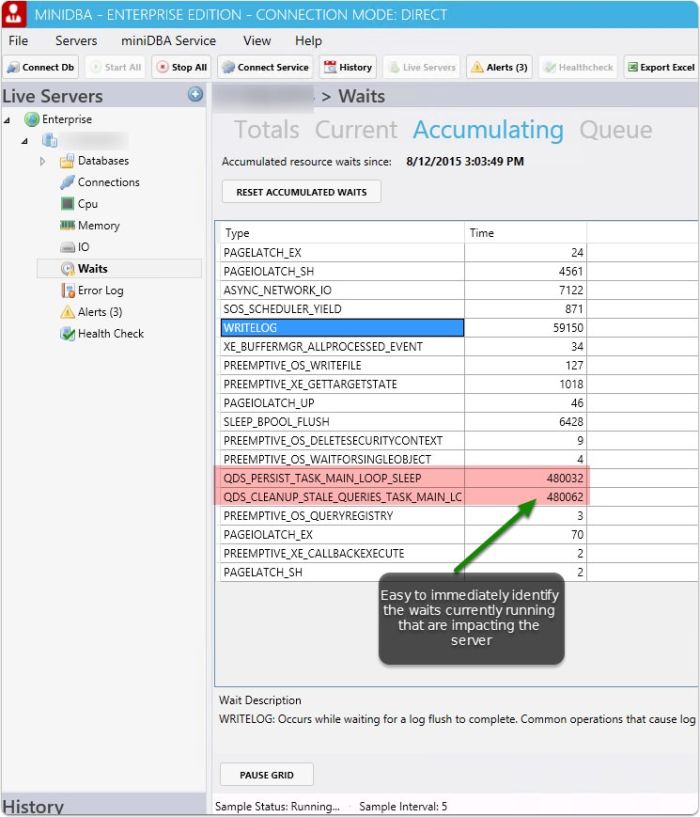Click the Alerts (3) toolbar button
Viewport: 700px width, 817px height.
click(498, 67)
